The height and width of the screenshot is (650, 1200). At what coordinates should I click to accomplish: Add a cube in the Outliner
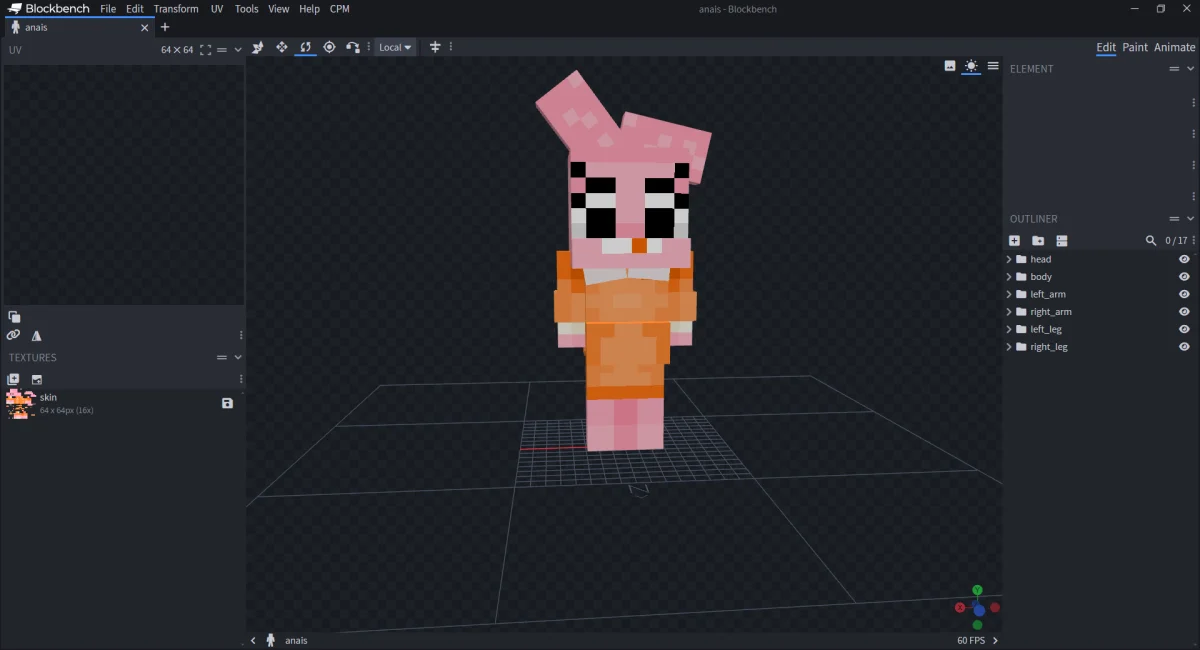point(1014,241)
